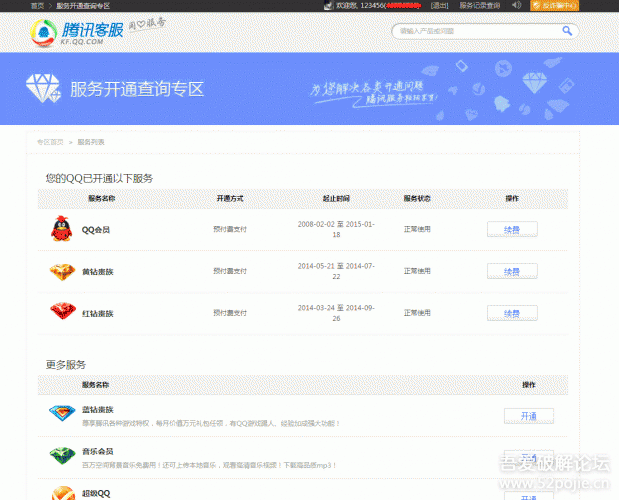Click the 服务列表 breadcrumb
Viewport: 619px width, 500px height.
(91, 142)
